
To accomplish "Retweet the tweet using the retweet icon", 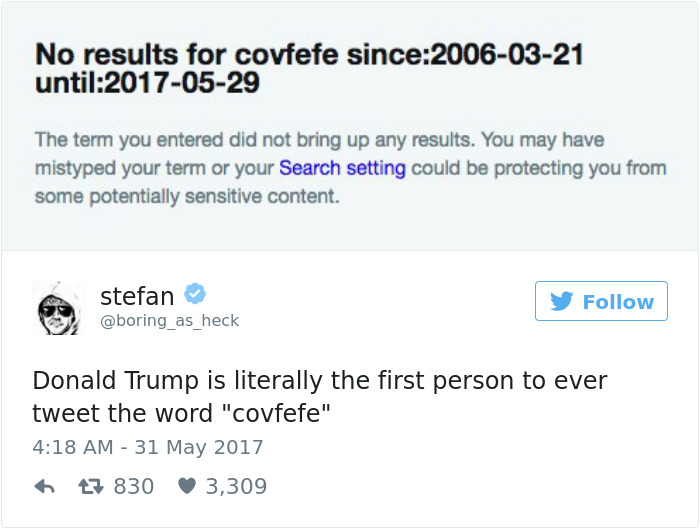I will [91, 487].
